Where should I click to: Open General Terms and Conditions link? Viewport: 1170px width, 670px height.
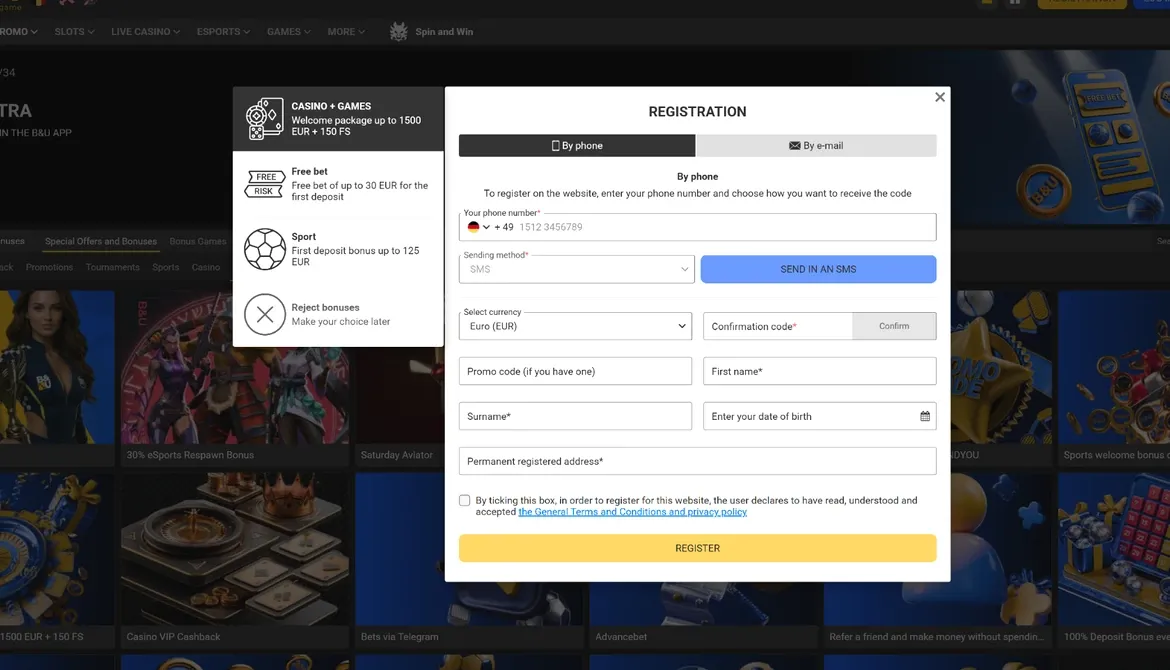click(632, 512)
